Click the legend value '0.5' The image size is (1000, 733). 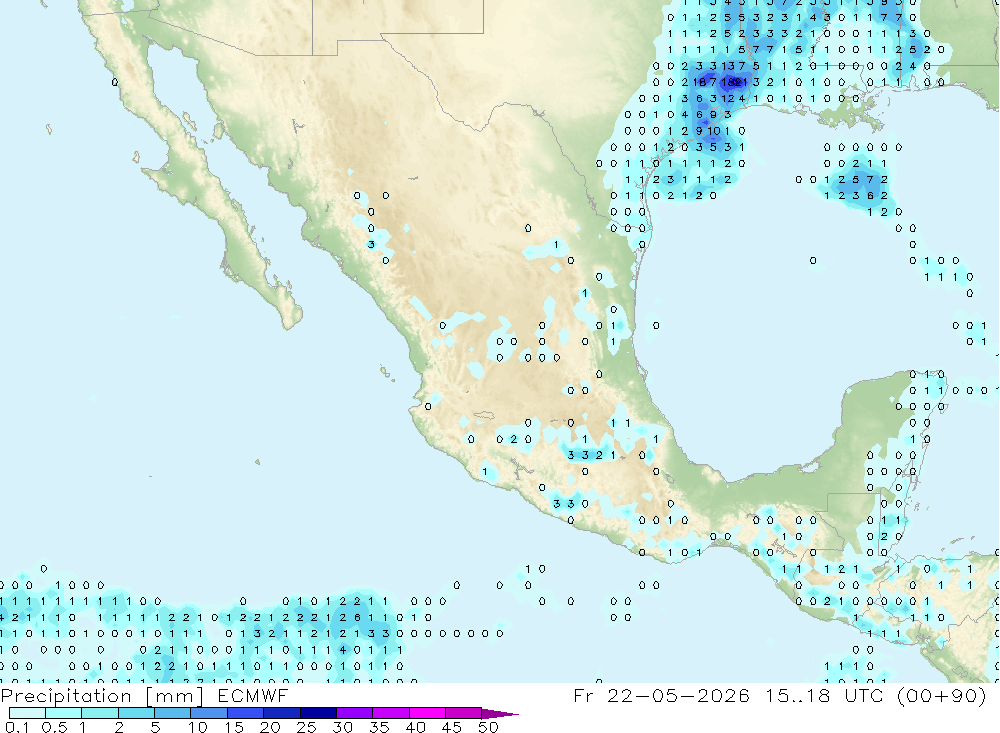pyautogui.click(x=55, y=727)
